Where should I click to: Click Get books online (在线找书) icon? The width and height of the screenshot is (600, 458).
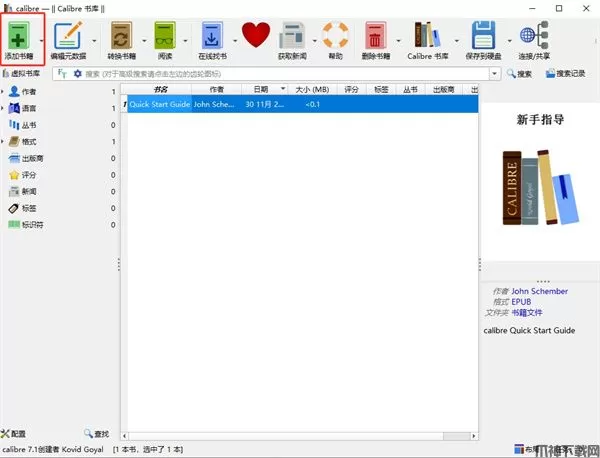pos(212,35)
